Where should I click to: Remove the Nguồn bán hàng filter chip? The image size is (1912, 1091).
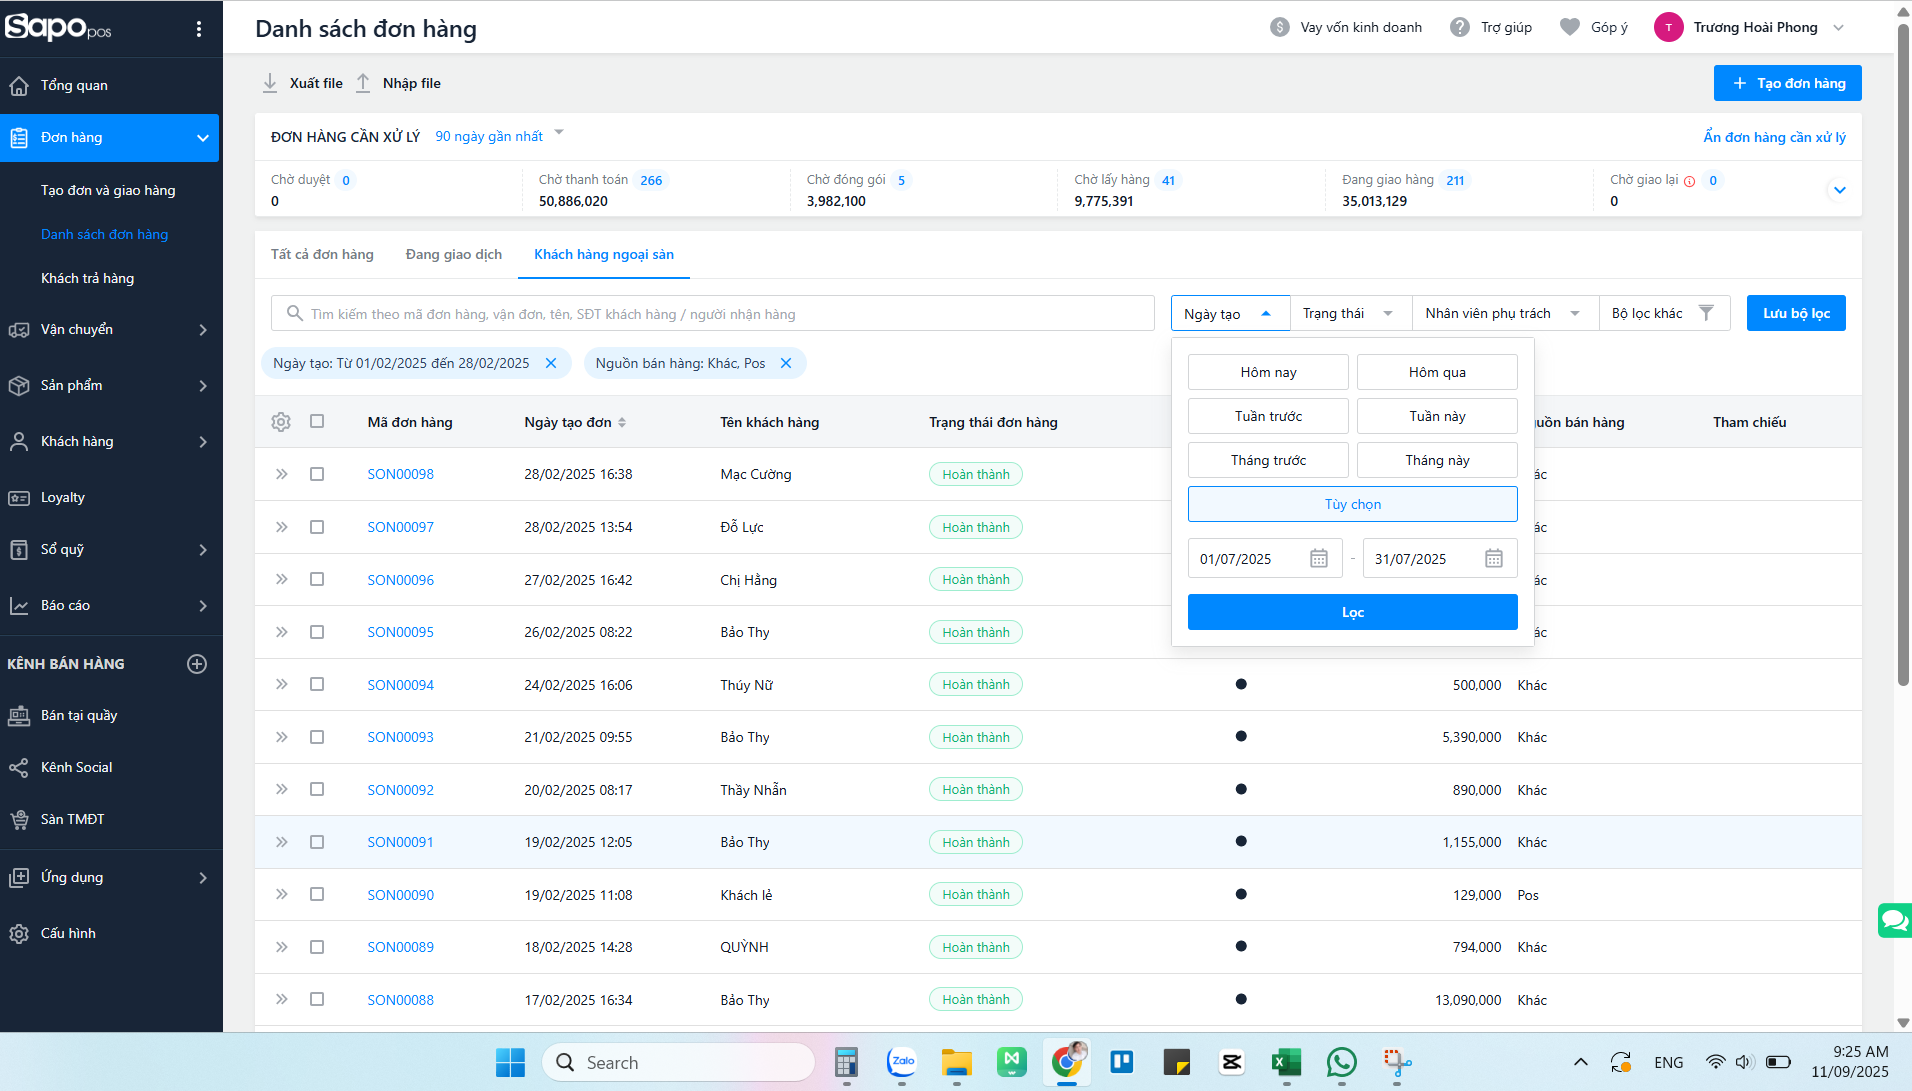[x=786, y=363]
